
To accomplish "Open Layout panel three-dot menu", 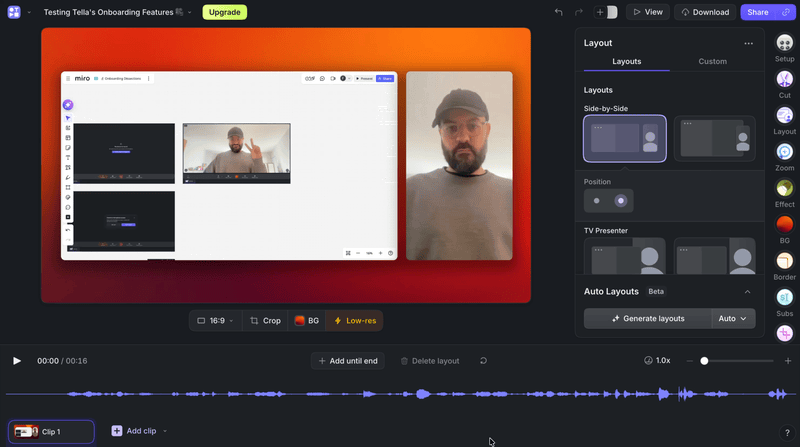I will point(748,43).
